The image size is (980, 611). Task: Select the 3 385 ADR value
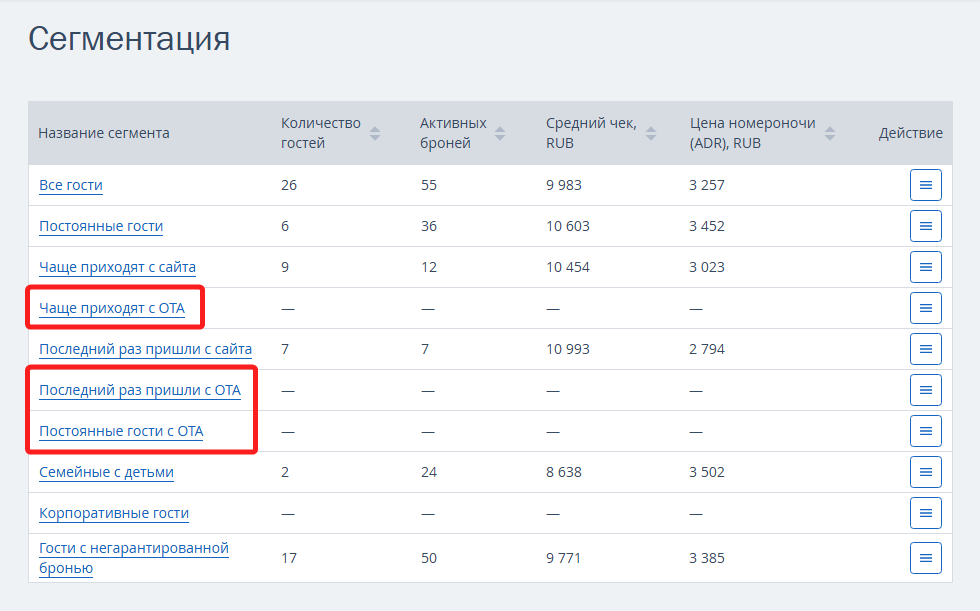(x=707, y=558)
